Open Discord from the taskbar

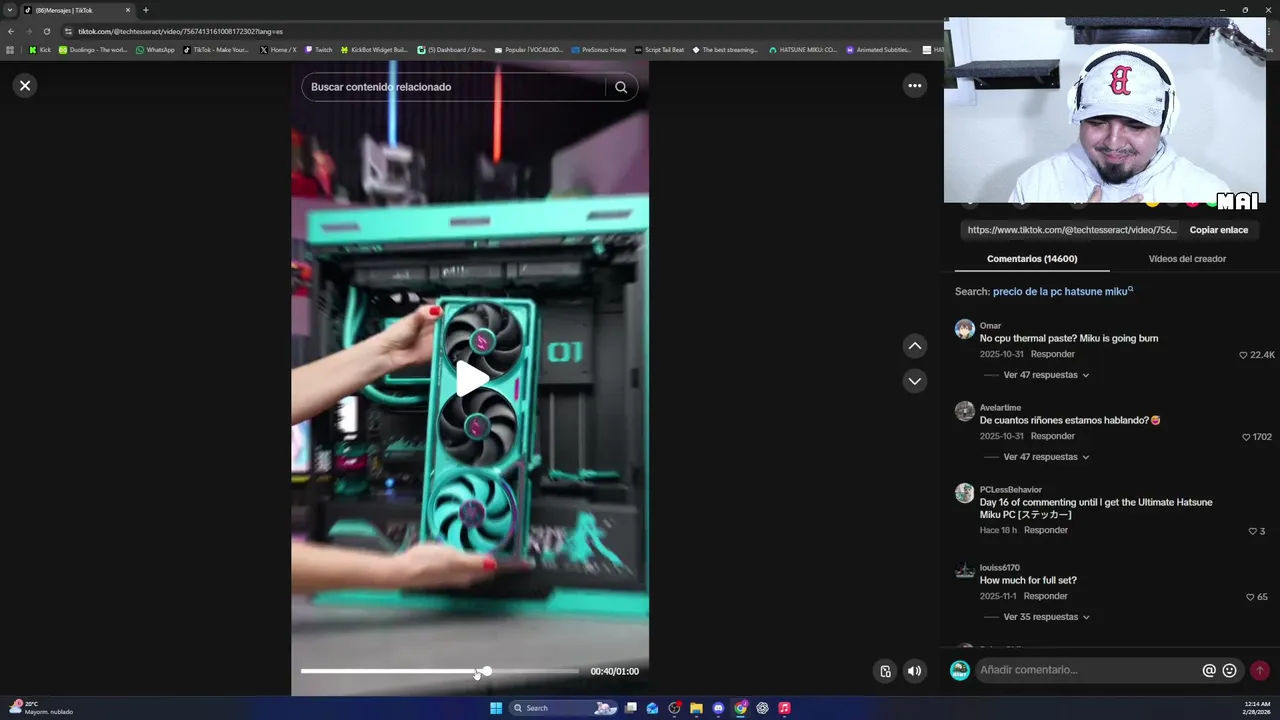coord(718,708)
